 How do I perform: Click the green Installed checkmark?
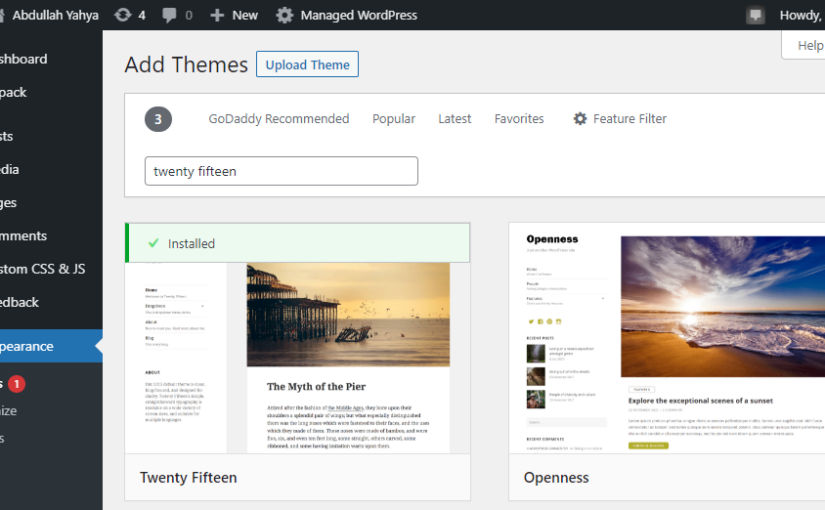tap(153, 243)
